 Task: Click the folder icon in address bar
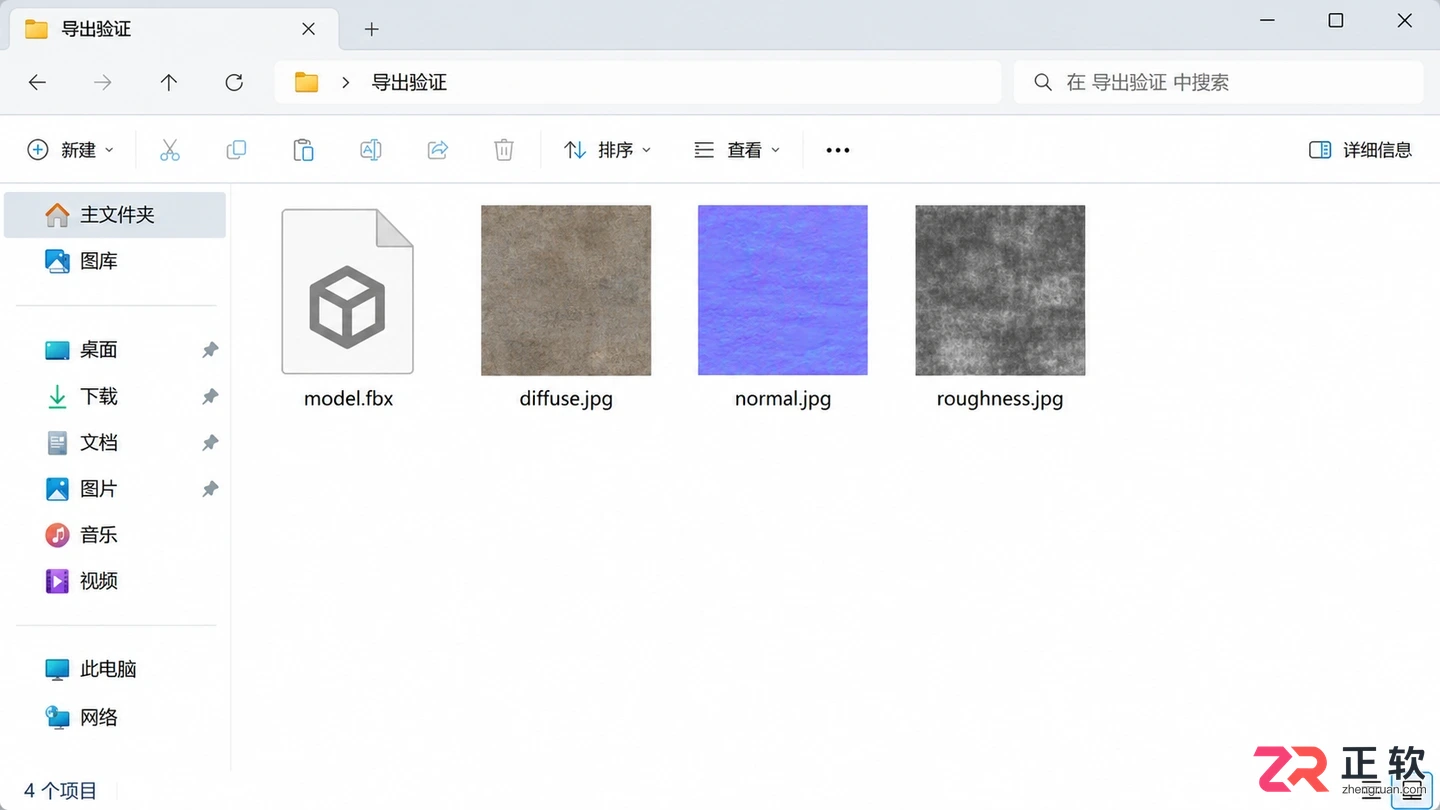[x=306, y=83]
